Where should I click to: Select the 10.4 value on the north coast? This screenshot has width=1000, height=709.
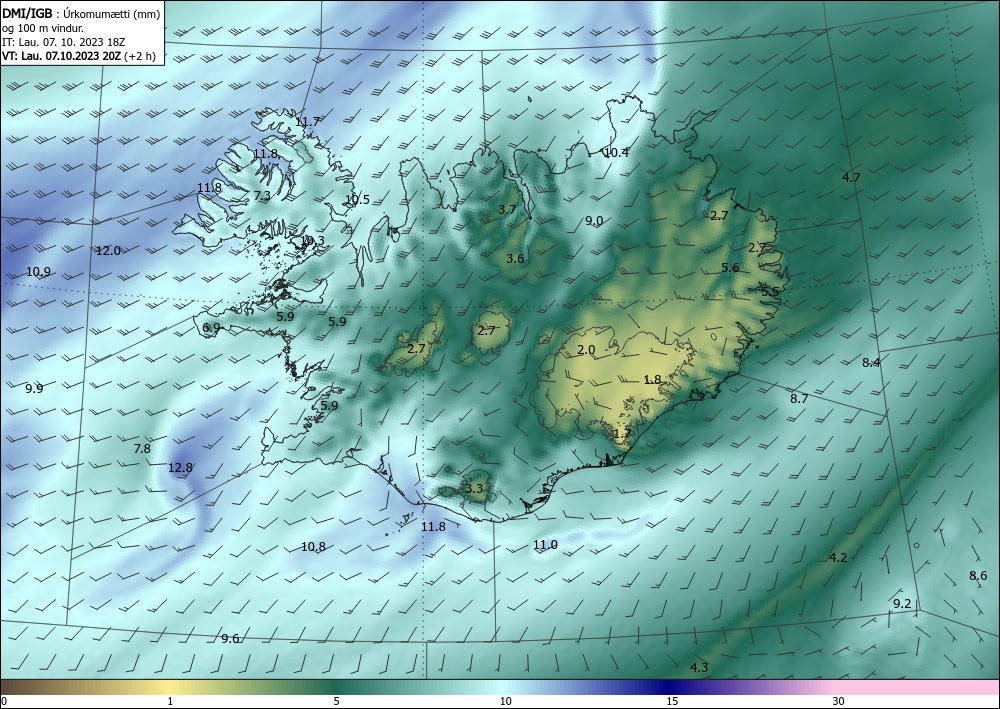coord(616,152)
